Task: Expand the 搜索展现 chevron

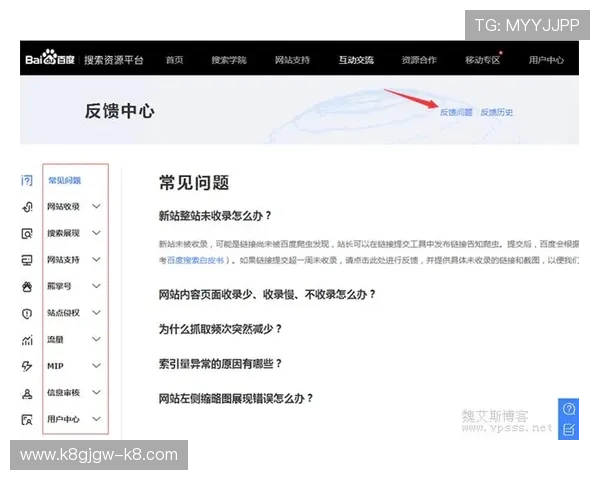Action: click(x=96, y=233)
